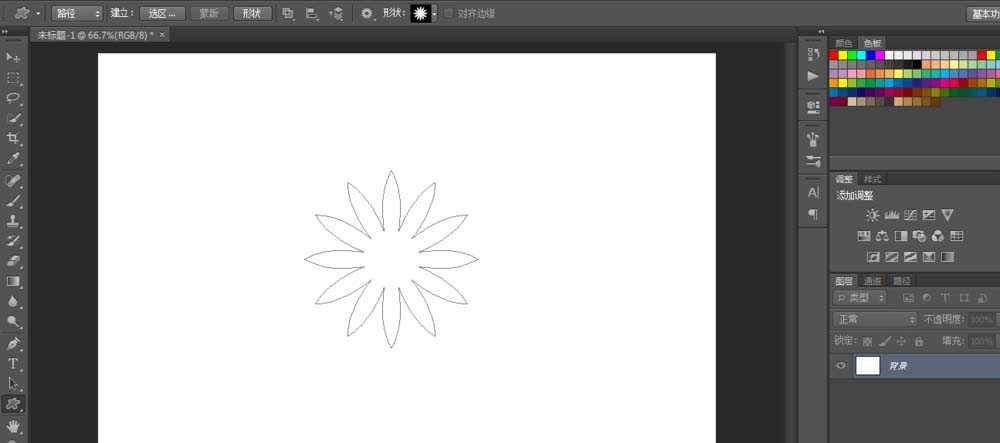1000x443 pixels.
Task: Switch to the 通道 channels tab
Action: pyautogui.click(x=873, y=281)
